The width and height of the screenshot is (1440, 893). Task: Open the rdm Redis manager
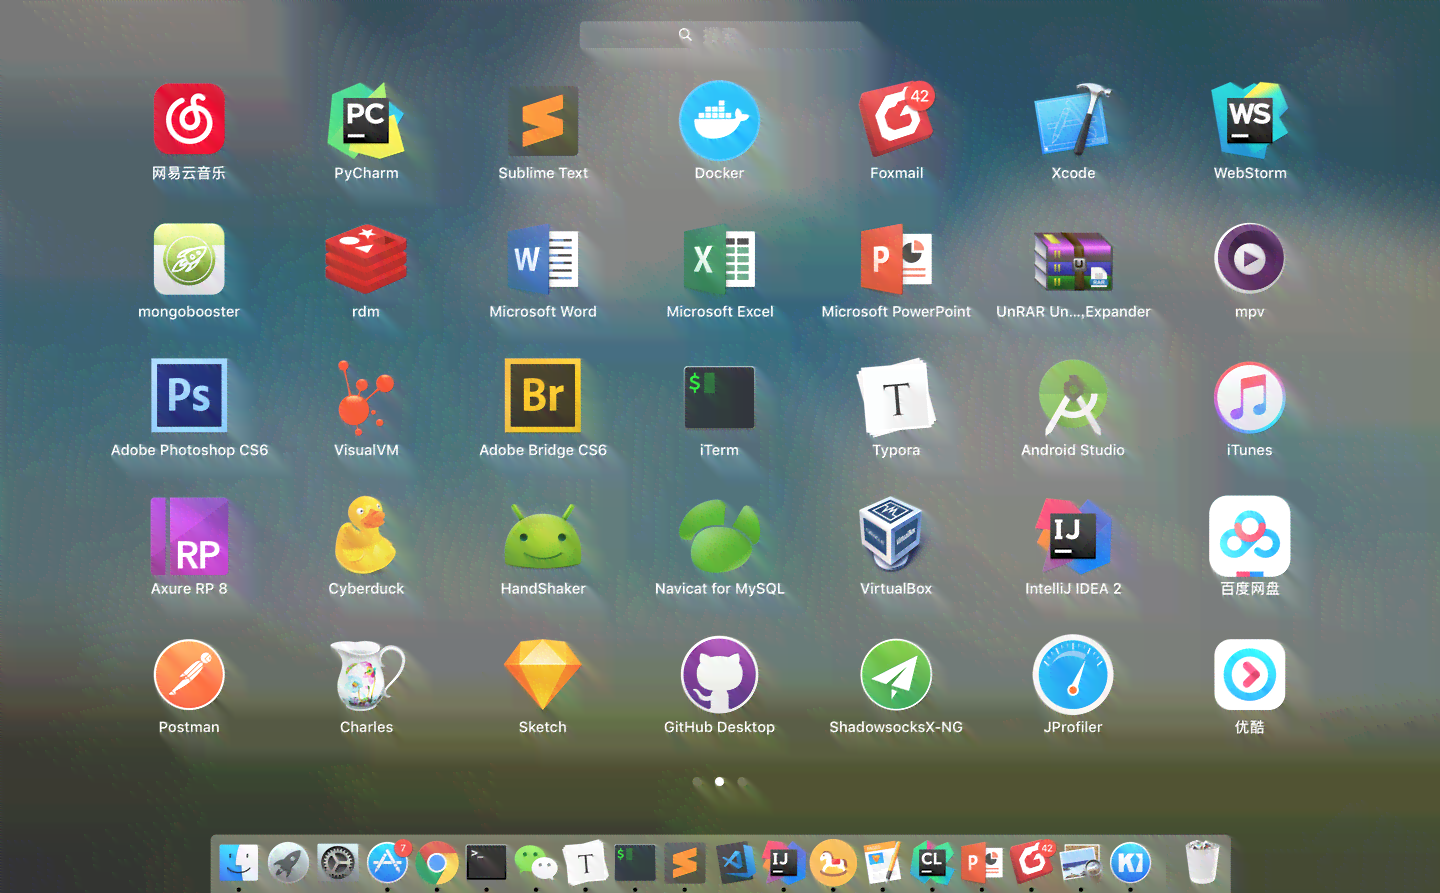(366, 259)
